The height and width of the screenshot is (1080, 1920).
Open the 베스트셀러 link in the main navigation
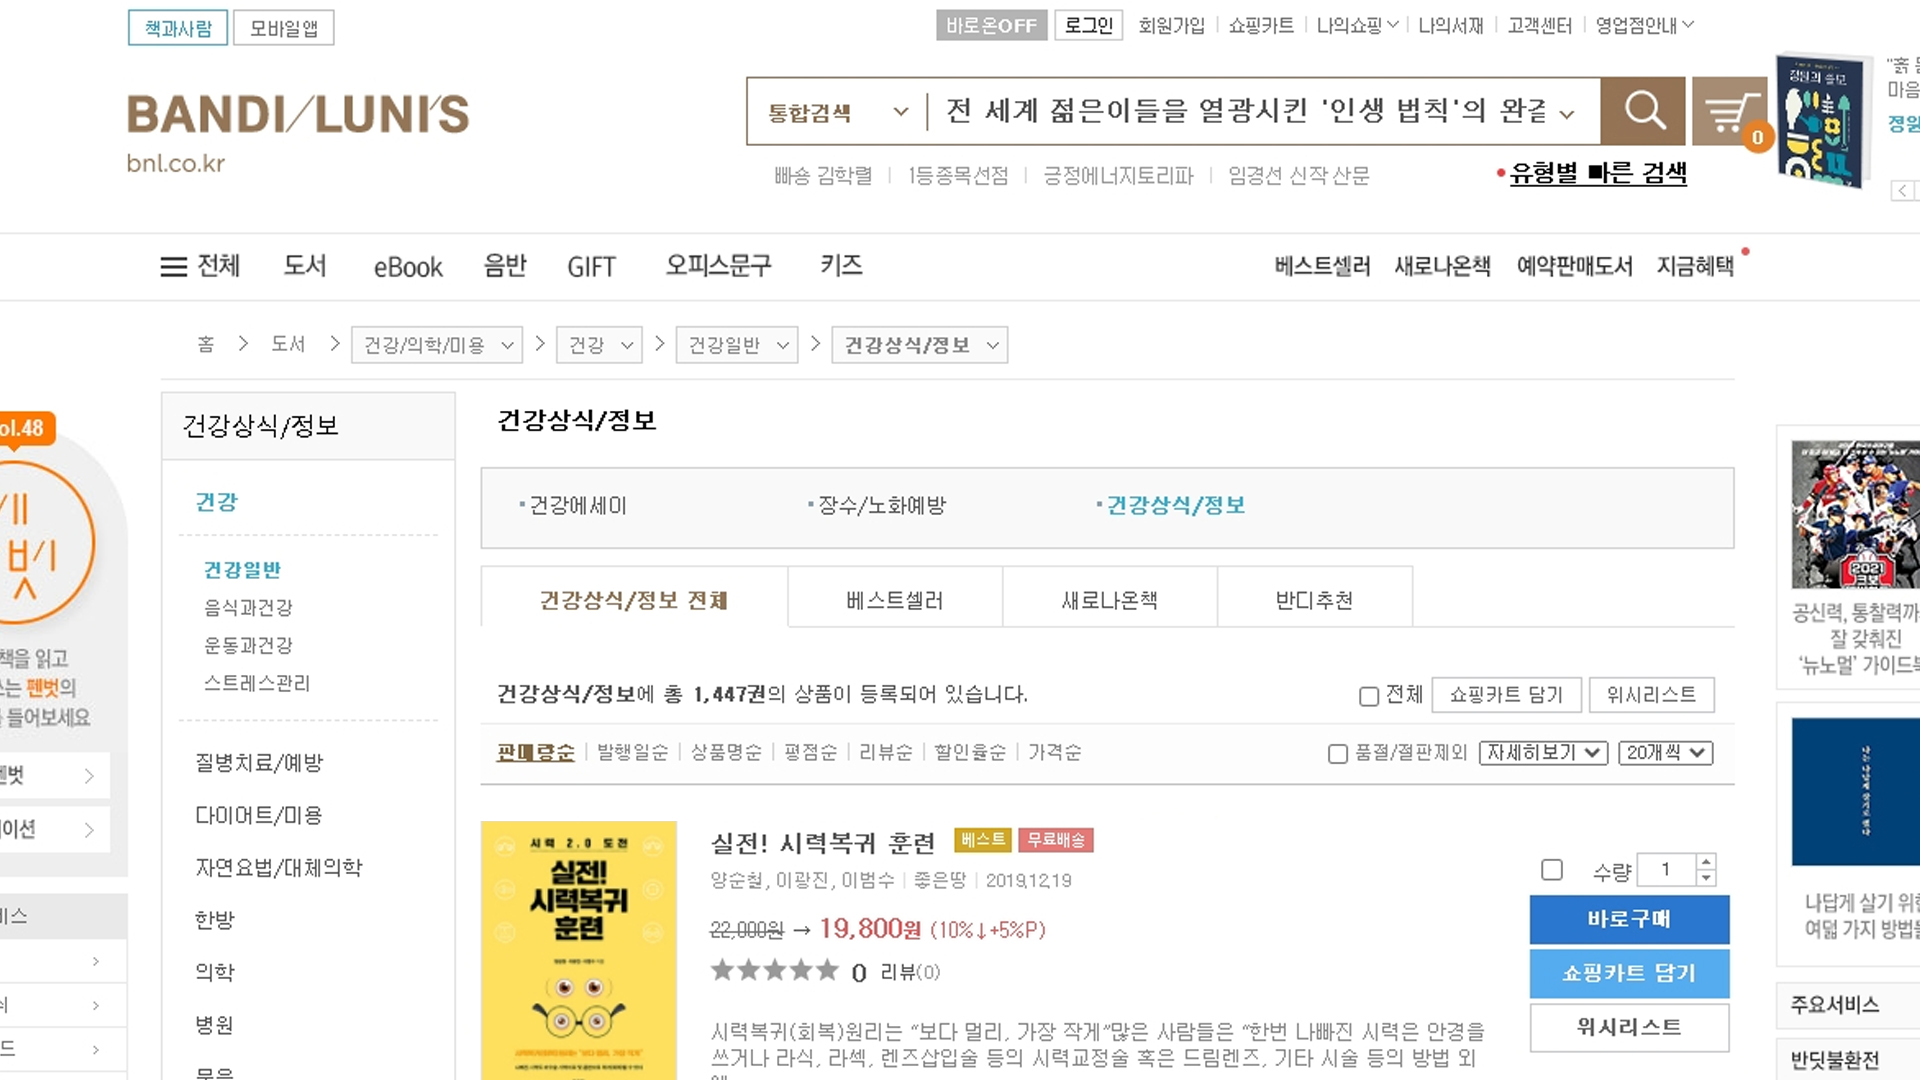(x=1322, y=266)
